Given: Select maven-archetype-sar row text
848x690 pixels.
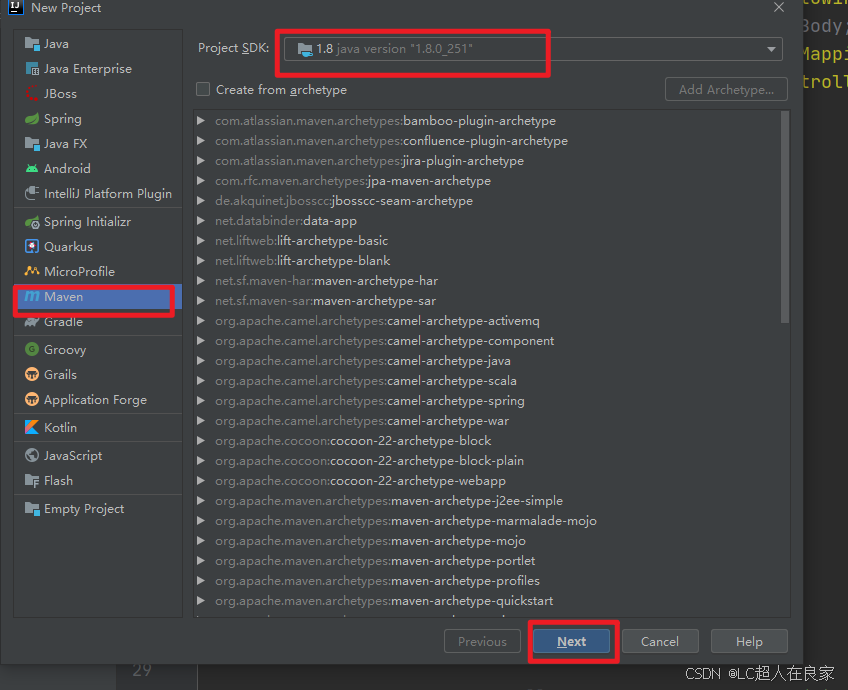Looking at the screenshot, I should tap(326, 301).
